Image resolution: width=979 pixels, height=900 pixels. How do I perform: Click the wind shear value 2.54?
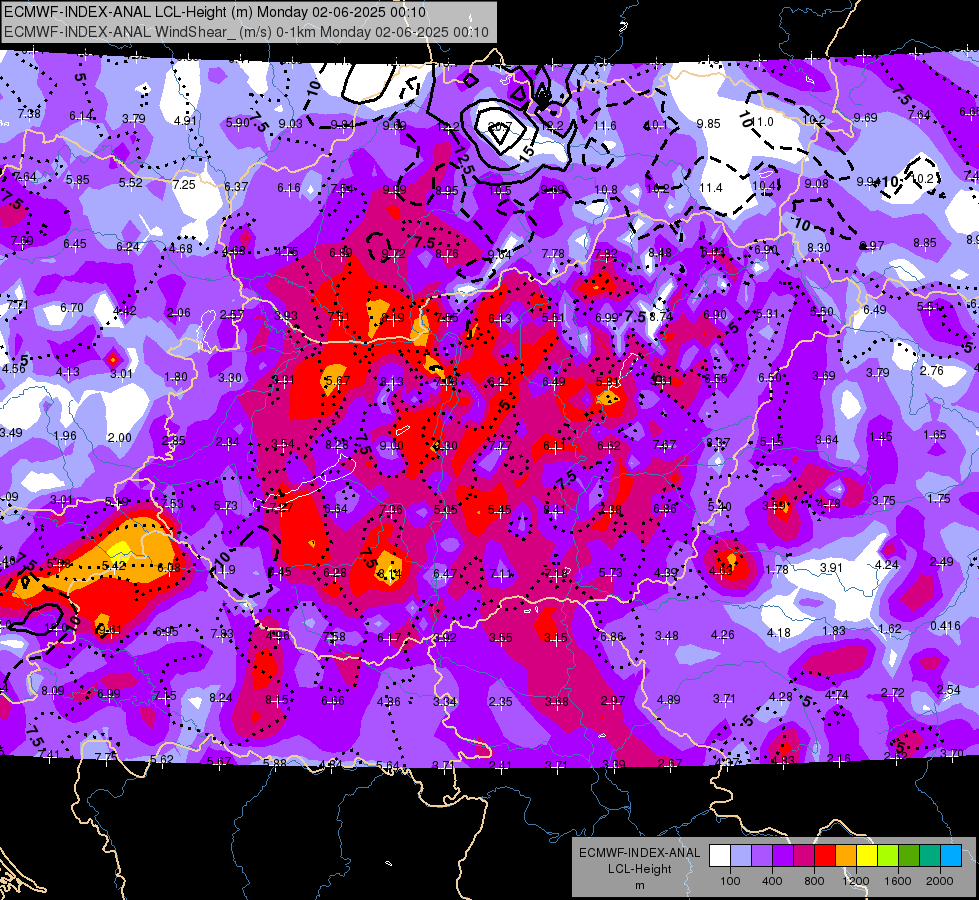point(948,690)
